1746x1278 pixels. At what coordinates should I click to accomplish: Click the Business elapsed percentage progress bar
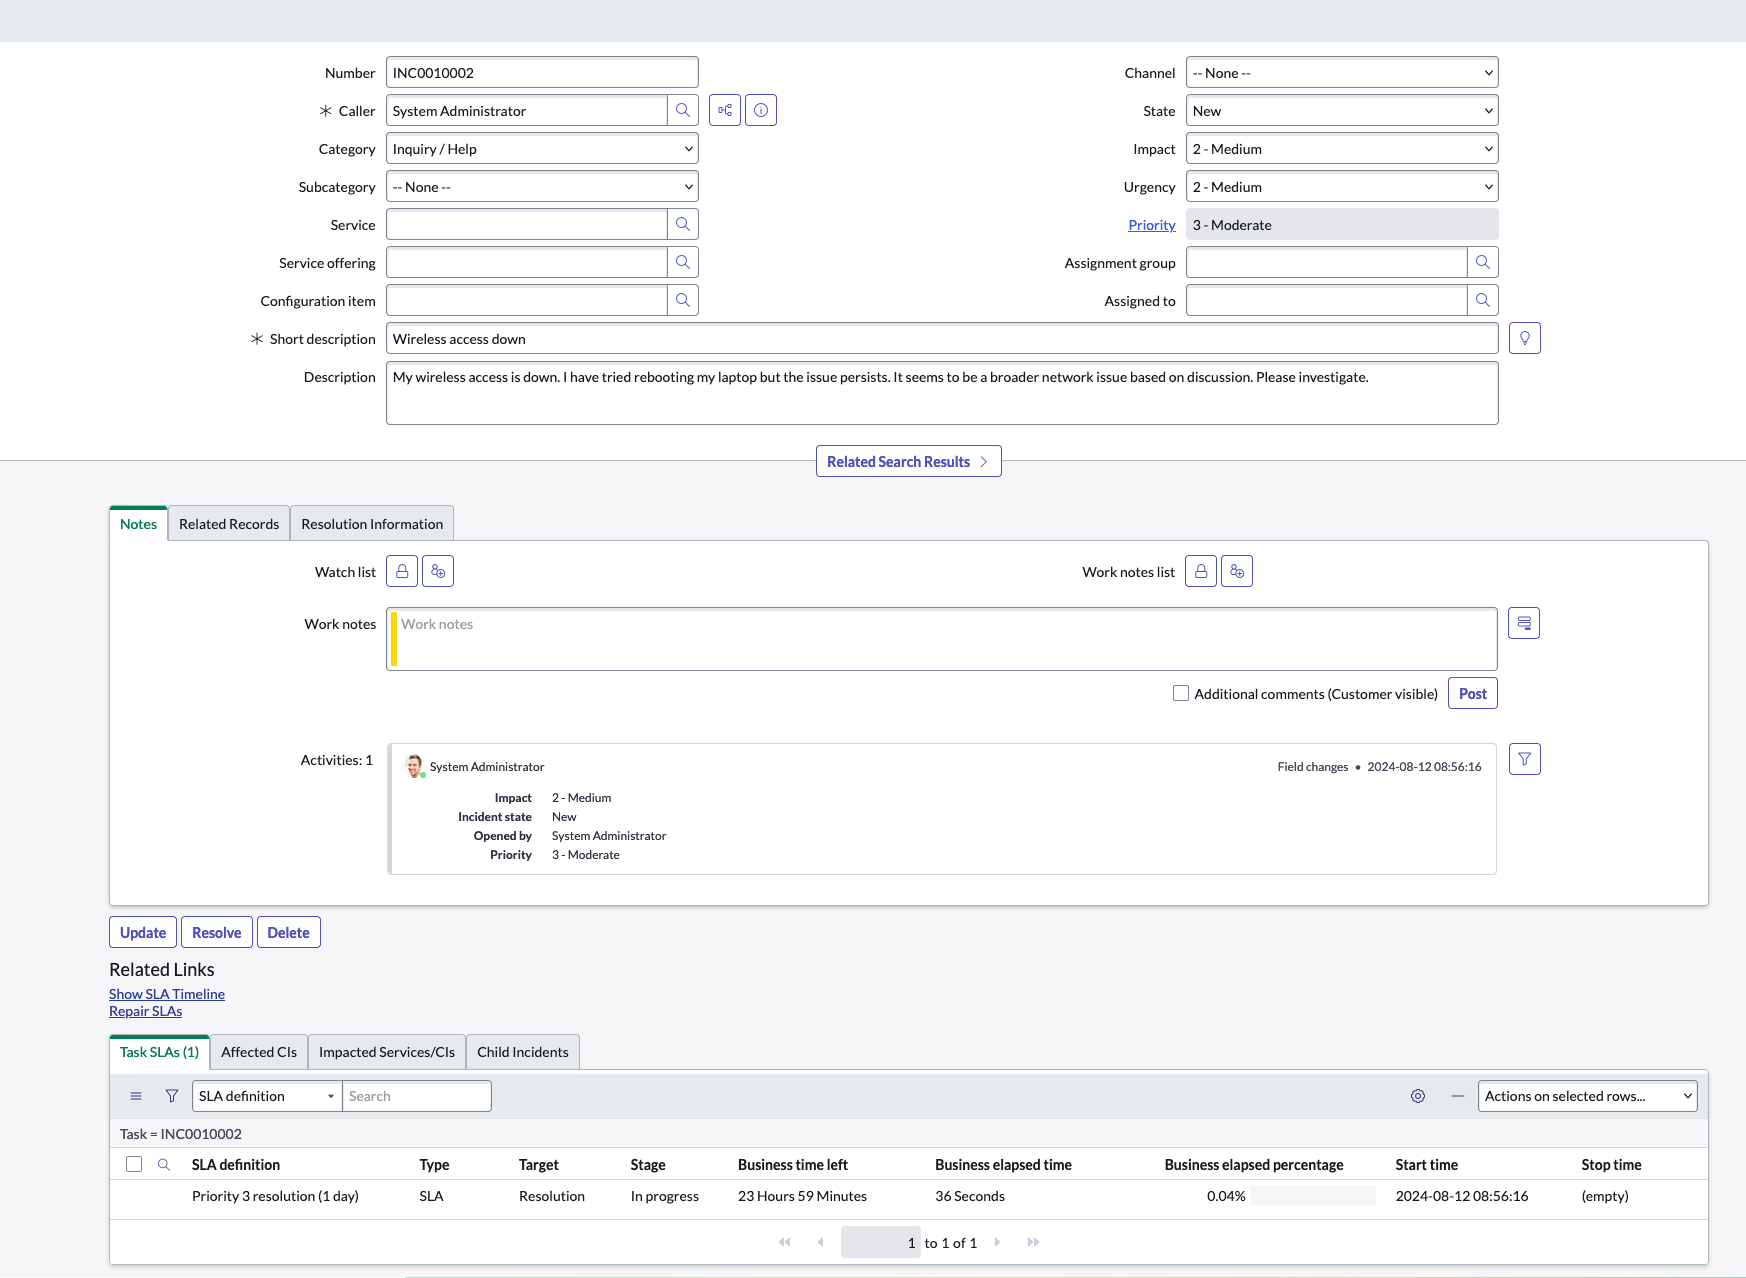tap(1313, 1195)
